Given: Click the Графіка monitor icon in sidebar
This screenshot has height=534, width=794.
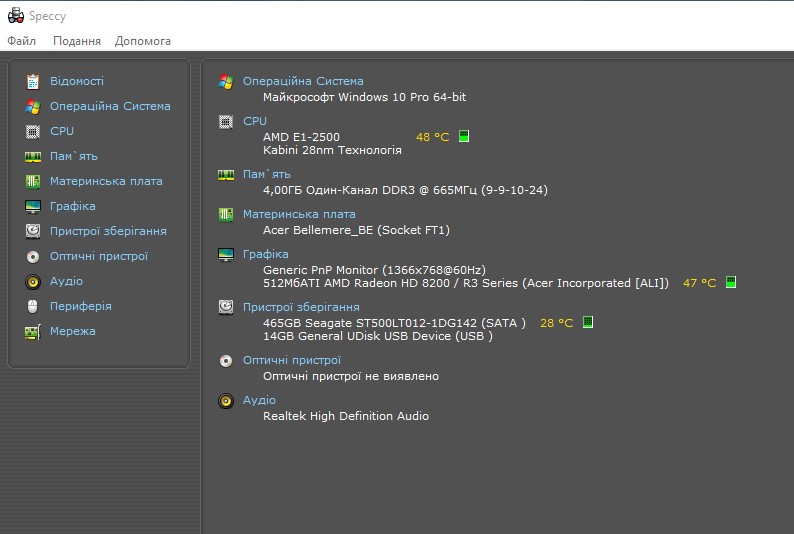Looking at the screenshot, I should [x=33, y=206].
